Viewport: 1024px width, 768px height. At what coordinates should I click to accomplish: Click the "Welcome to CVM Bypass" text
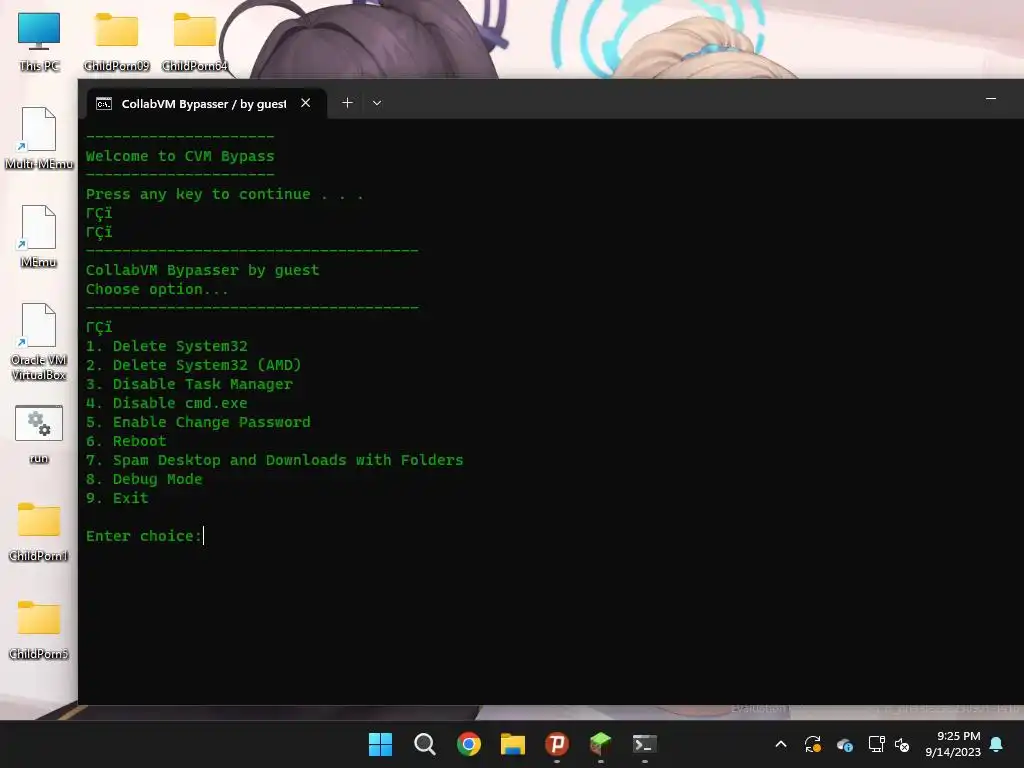pos(180,156)
